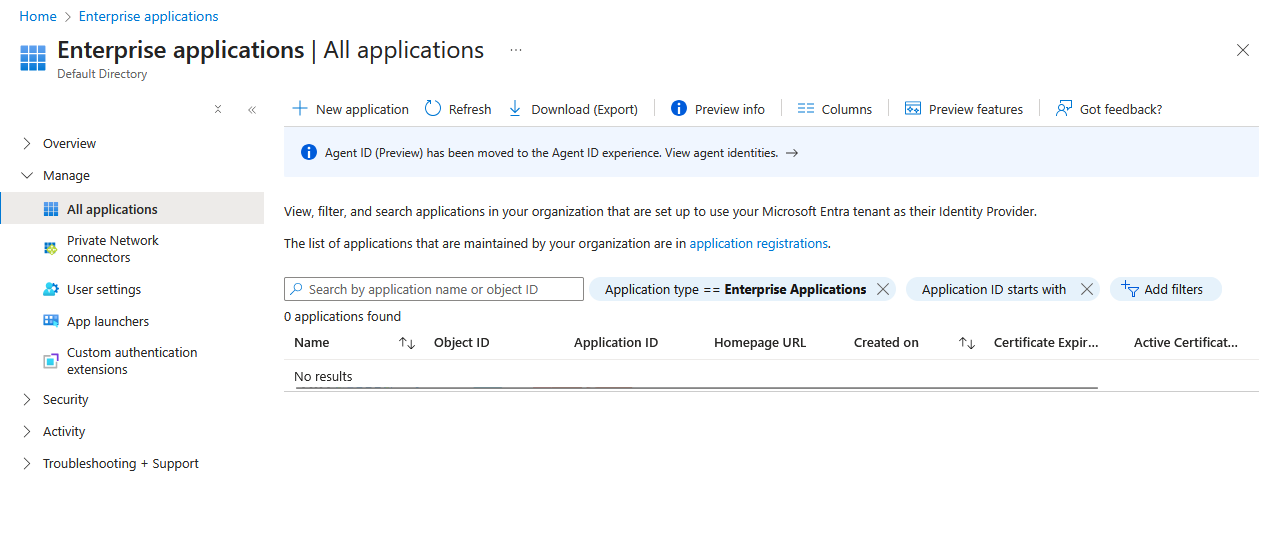The width and height of the screenshot is (1276, 538).
Task: Go to Home breadcrumb
Action: tap(38, 16)
